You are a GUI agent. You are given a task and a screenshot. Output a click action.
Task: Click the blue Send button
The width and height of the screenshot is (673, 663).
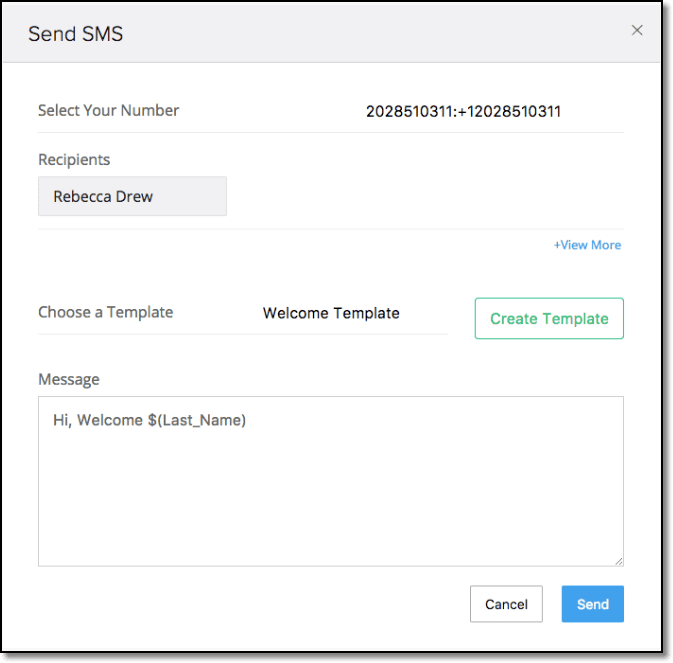[x=592, y=604]
